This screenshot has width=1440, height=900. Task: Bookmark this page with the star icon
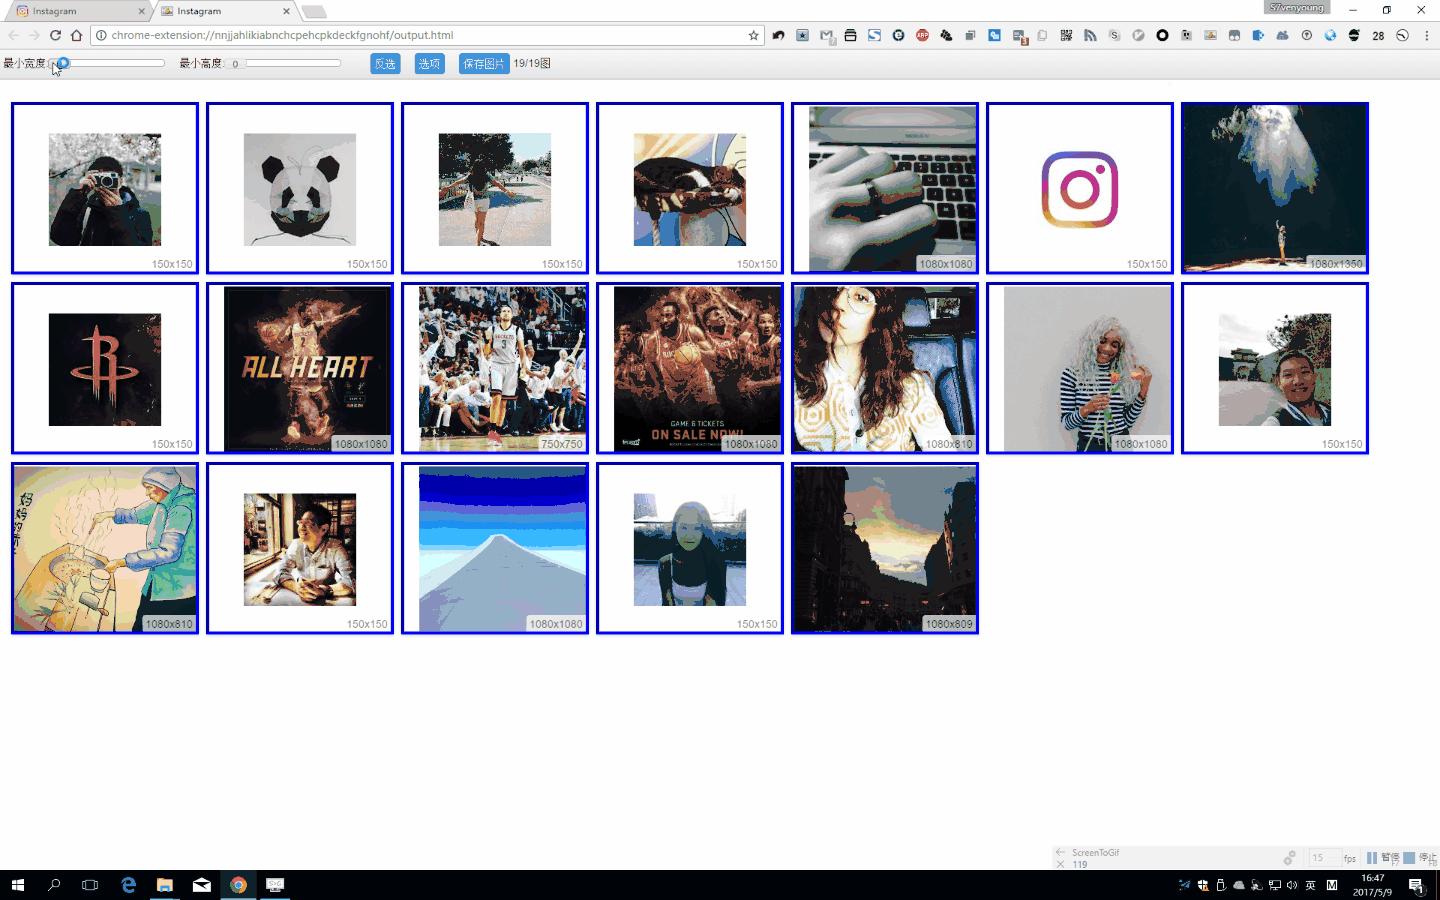click(753, 35)
